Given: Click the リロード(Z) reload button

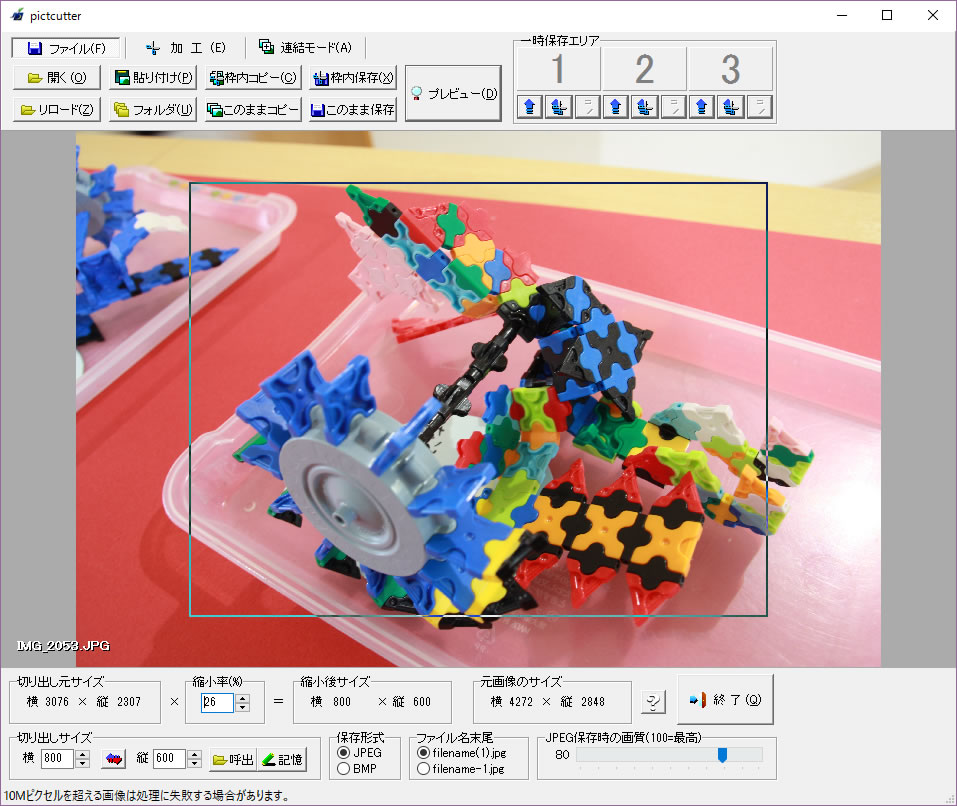Looking at the screenshot, I should pyautogui.click(x=57, y=110).
